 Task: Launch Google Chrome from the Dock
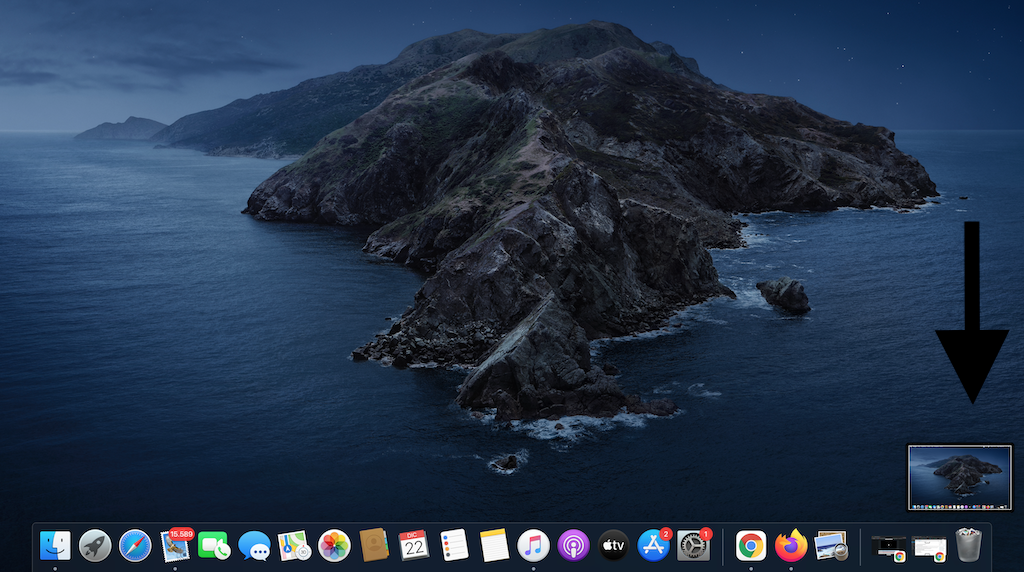(751, 545)
